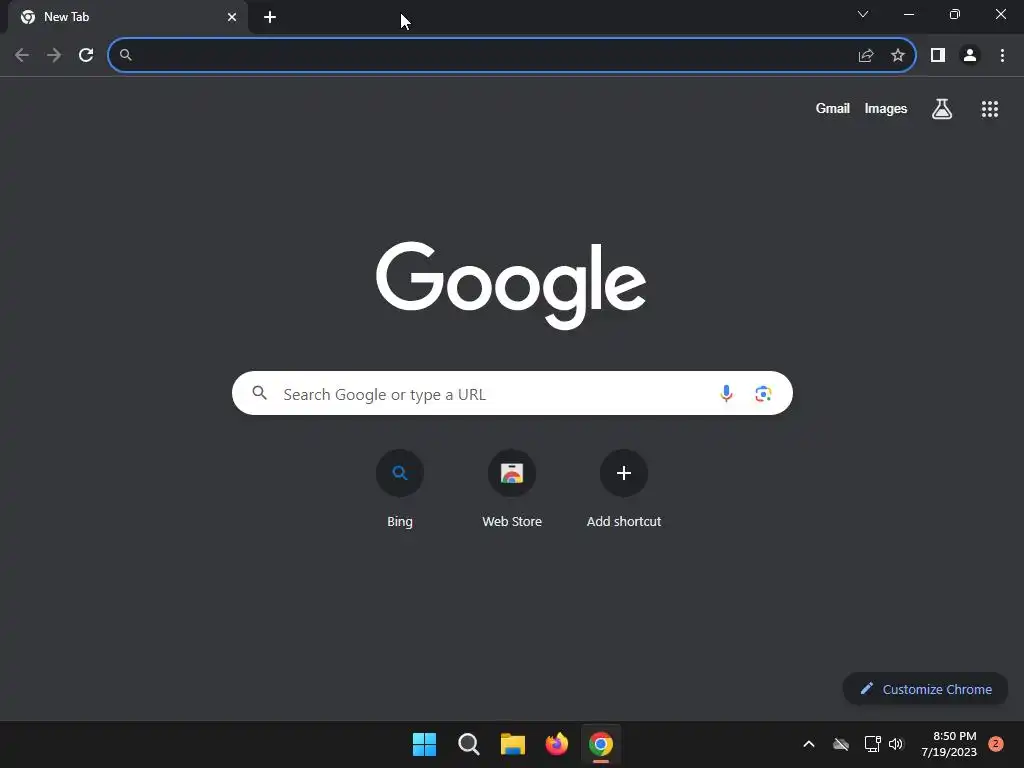Restore down the Chrome window
This screenshot has width=1024, height=768.
(955, 14)
